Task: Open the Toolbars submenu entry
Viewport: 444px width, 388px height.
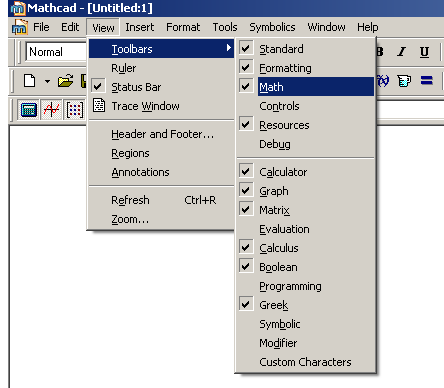Action: pos(161,49)
